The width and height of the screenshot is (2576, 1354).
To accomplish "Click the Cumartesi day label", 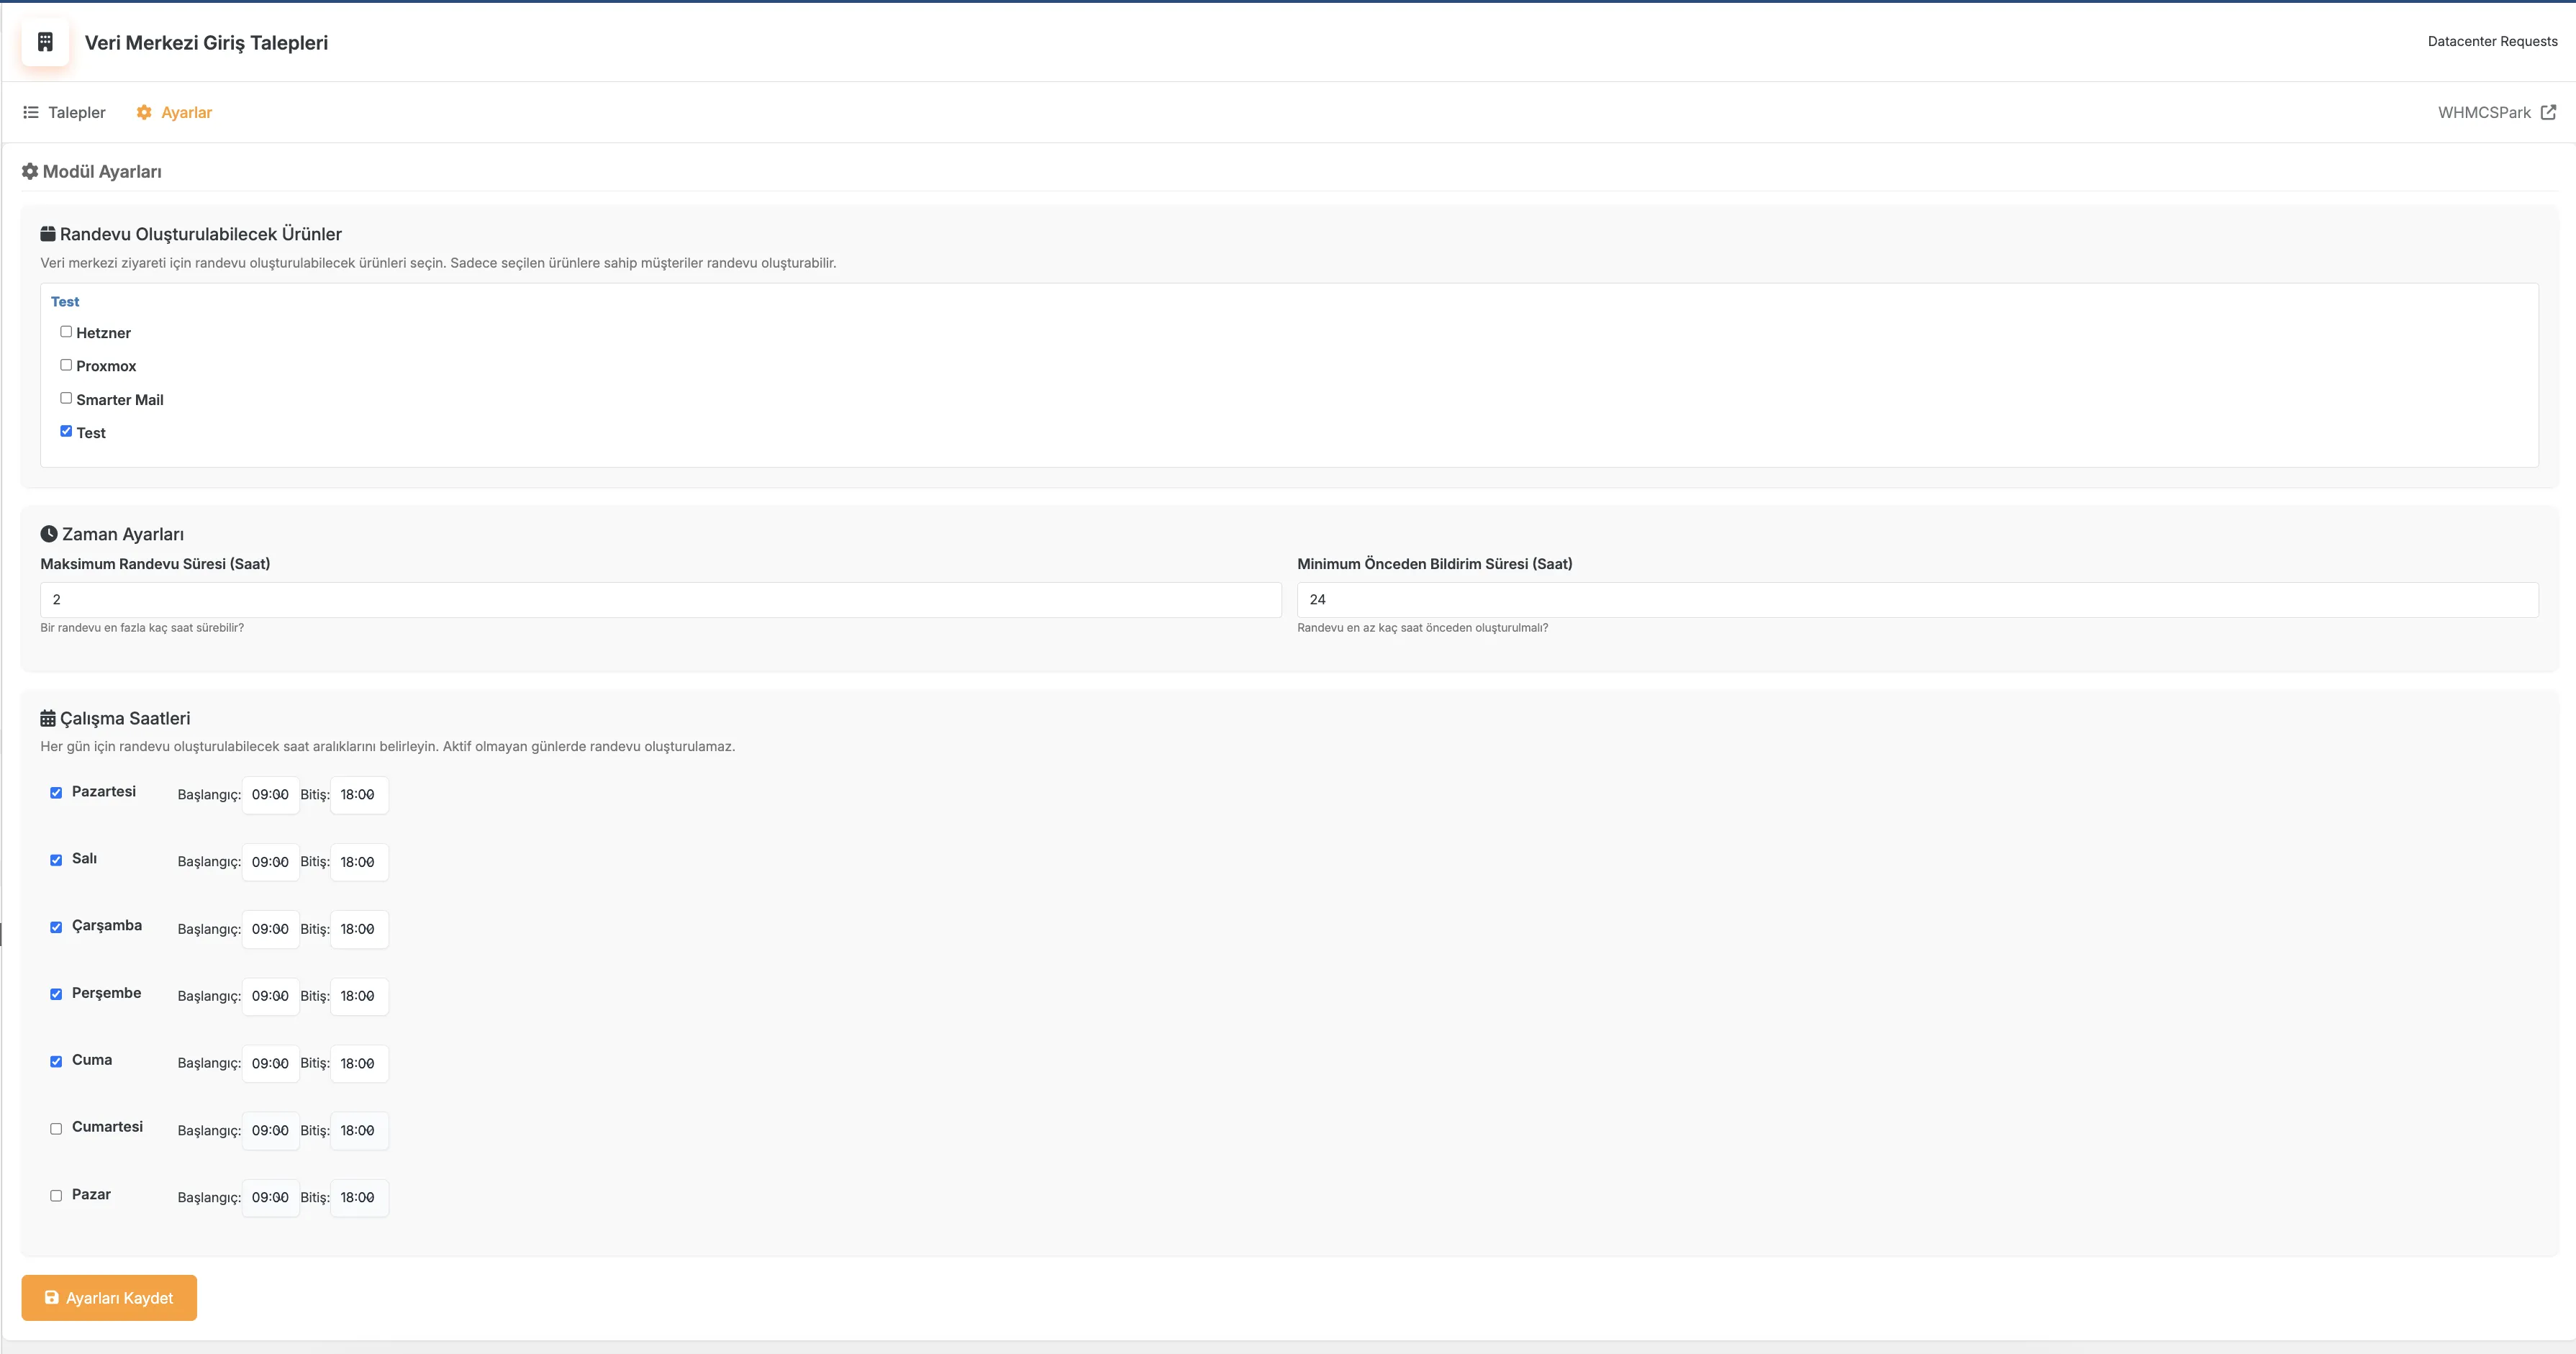I will tap(107, 1126).
